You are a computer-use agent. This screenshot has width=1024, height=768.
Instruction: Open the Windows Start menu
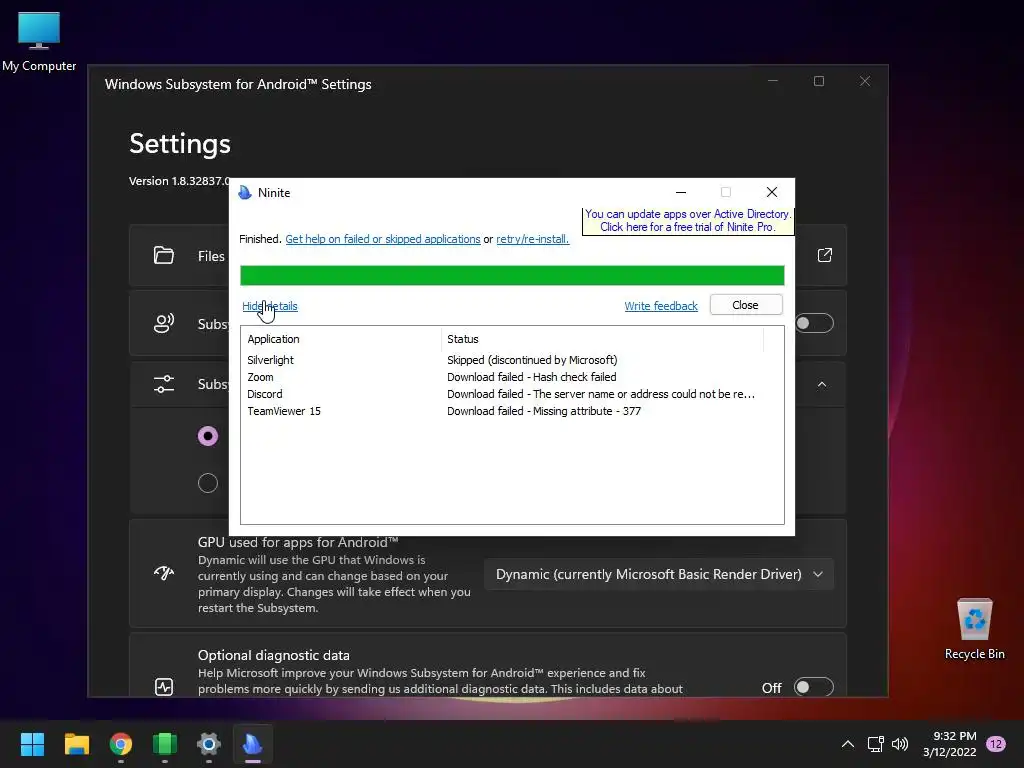(x=32, y=744)
